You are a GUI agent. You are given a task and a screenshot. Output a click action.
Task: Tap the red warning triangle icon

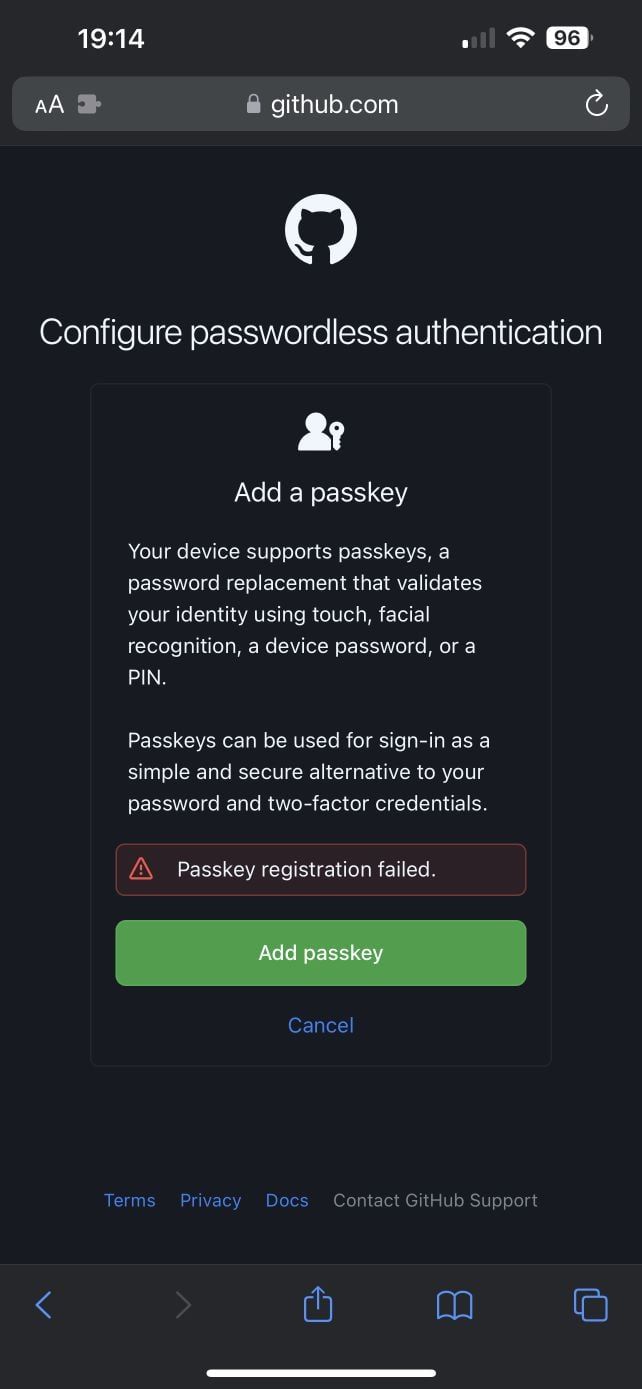142,869
